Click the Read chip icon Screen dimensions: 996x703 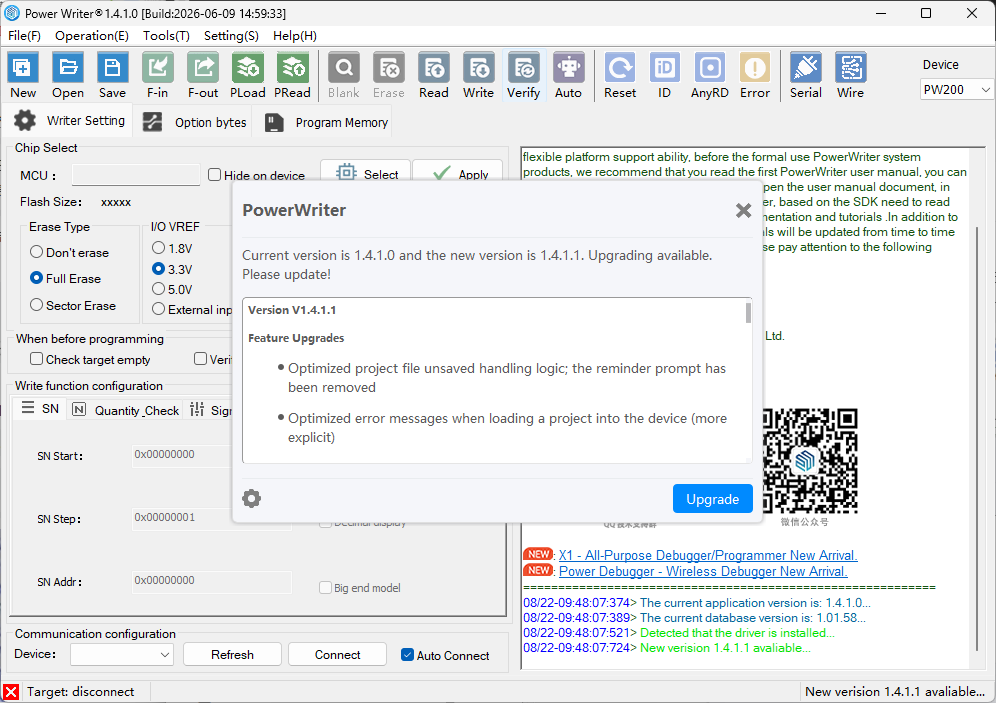pos(434,75)
